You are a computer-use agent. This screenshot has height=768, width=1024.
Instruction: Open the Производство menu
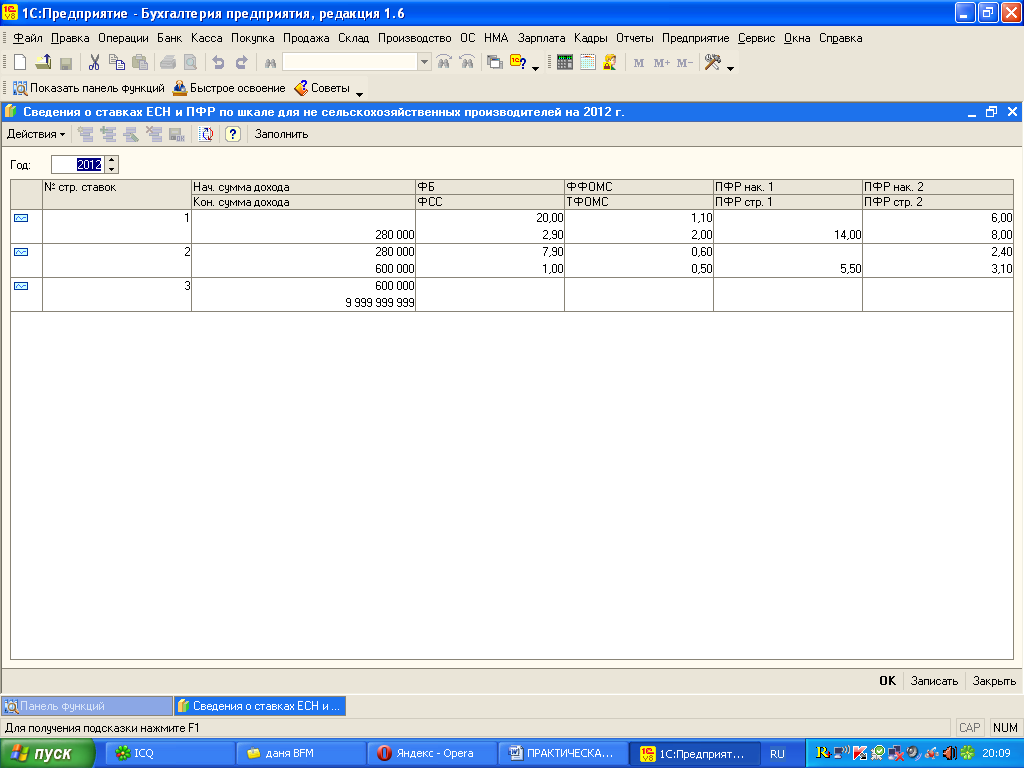coord(414,38)
